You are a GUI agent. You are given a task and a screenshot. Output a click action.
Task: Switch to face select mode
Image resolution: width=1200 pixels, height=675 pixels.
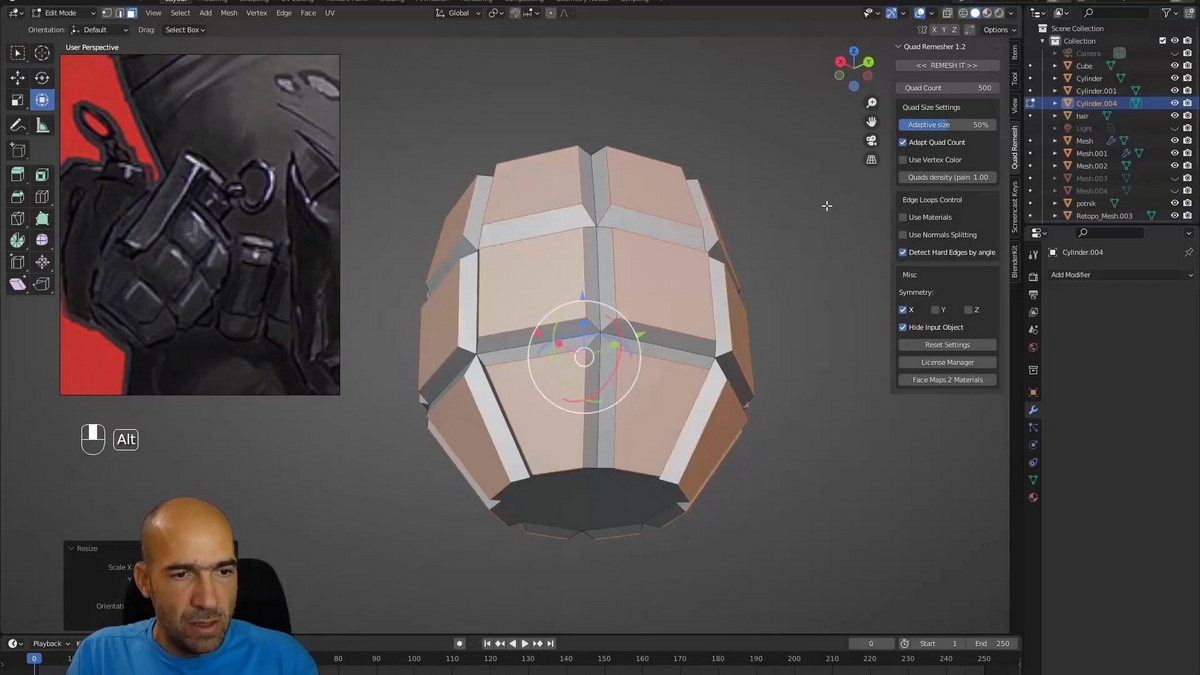[131, 13]
